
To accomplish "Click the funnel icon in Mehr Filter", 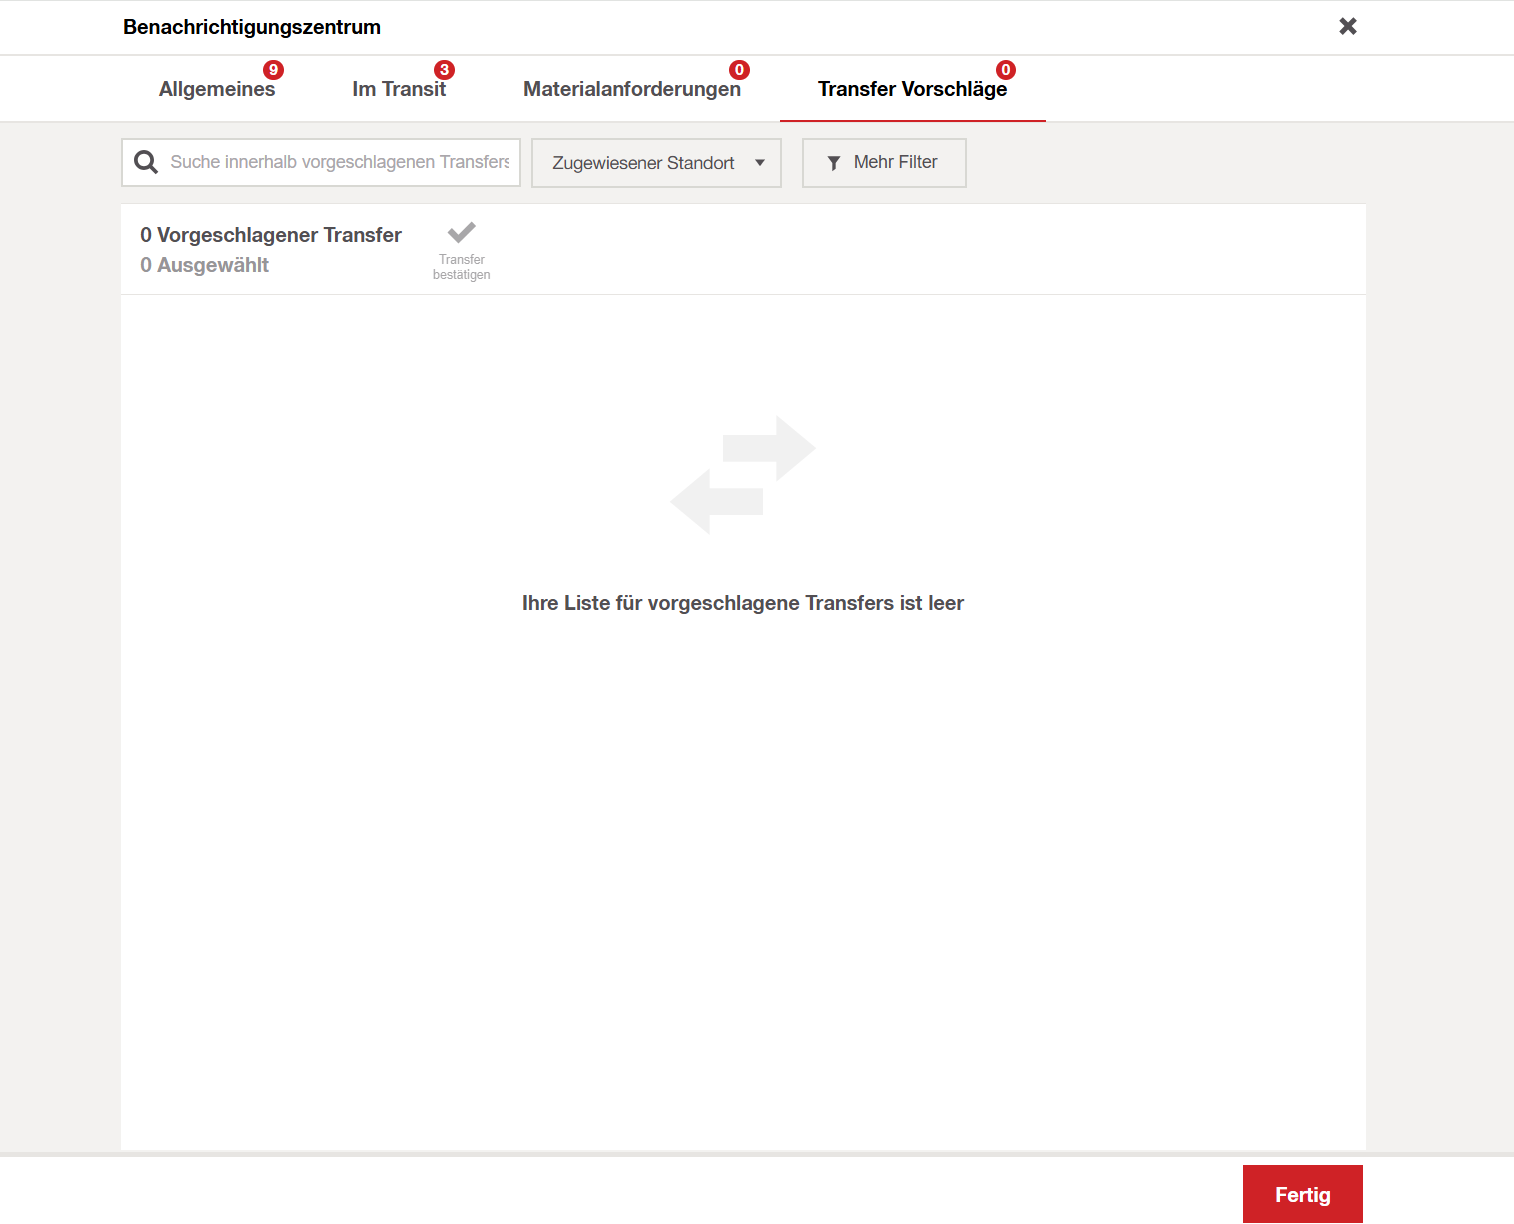I will (834, 163).
